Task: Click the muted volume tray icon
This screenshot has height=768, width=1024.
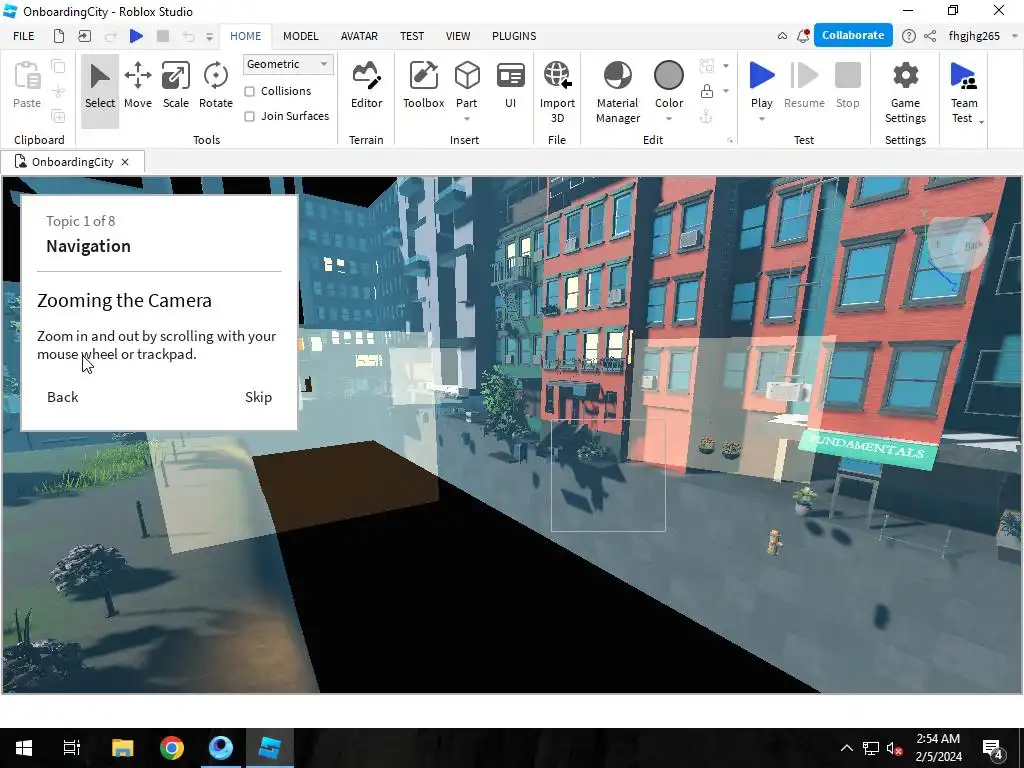Action: point(894,748)
